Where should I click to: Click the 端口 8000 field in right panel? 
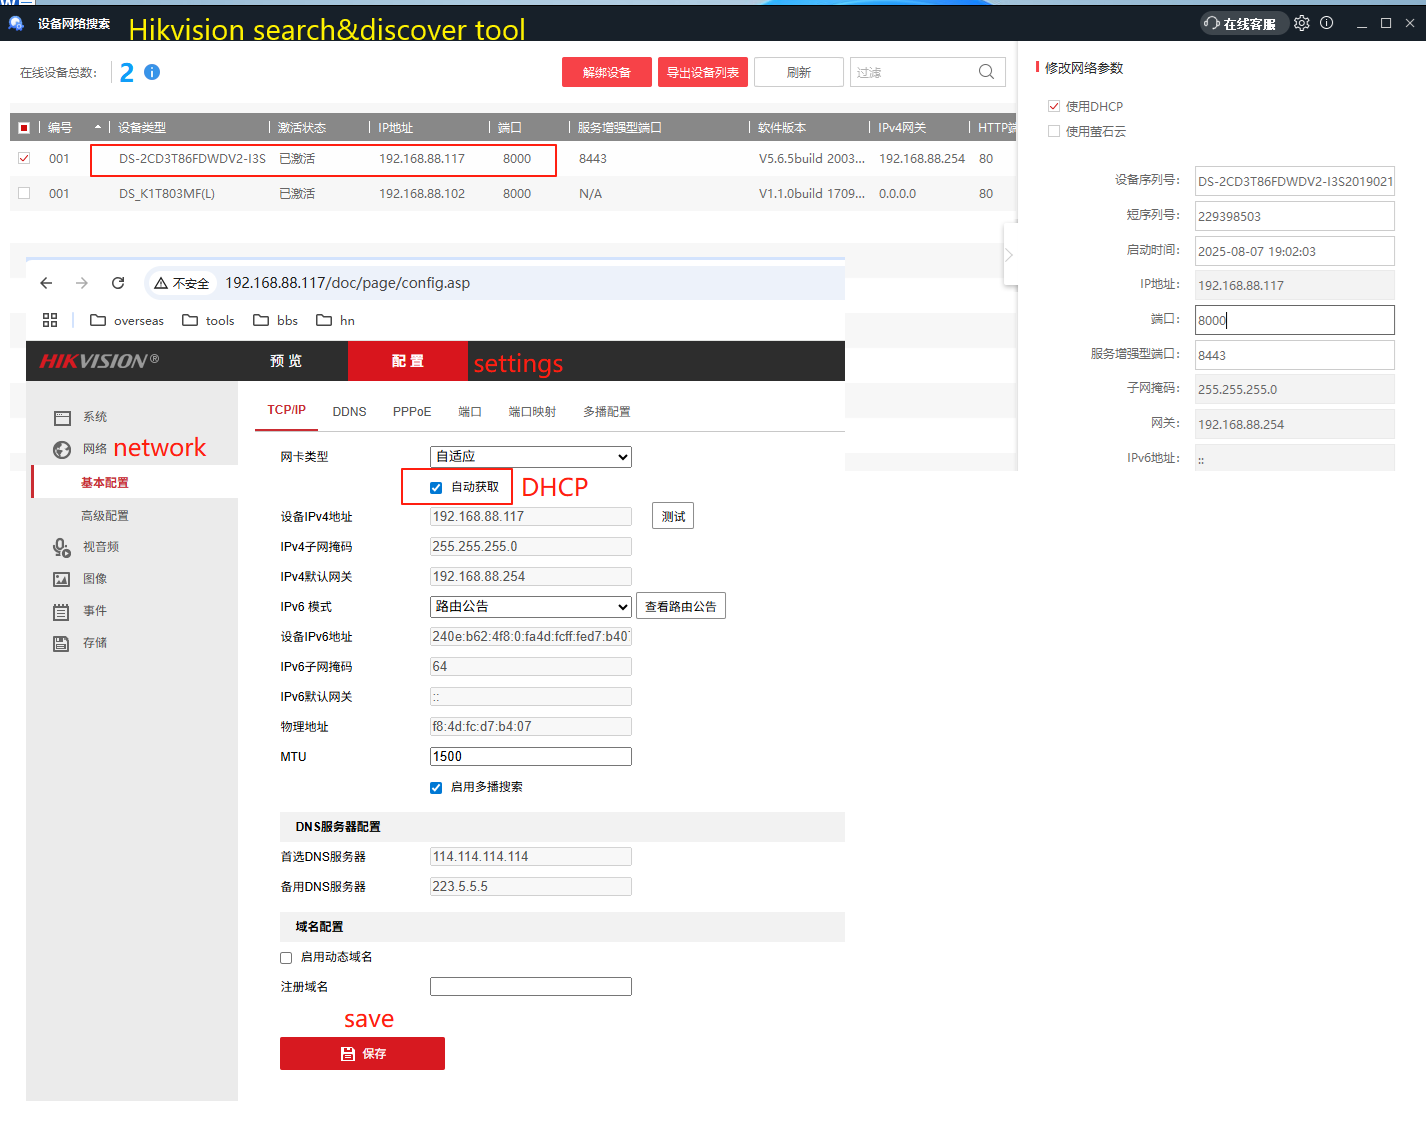1295,320
